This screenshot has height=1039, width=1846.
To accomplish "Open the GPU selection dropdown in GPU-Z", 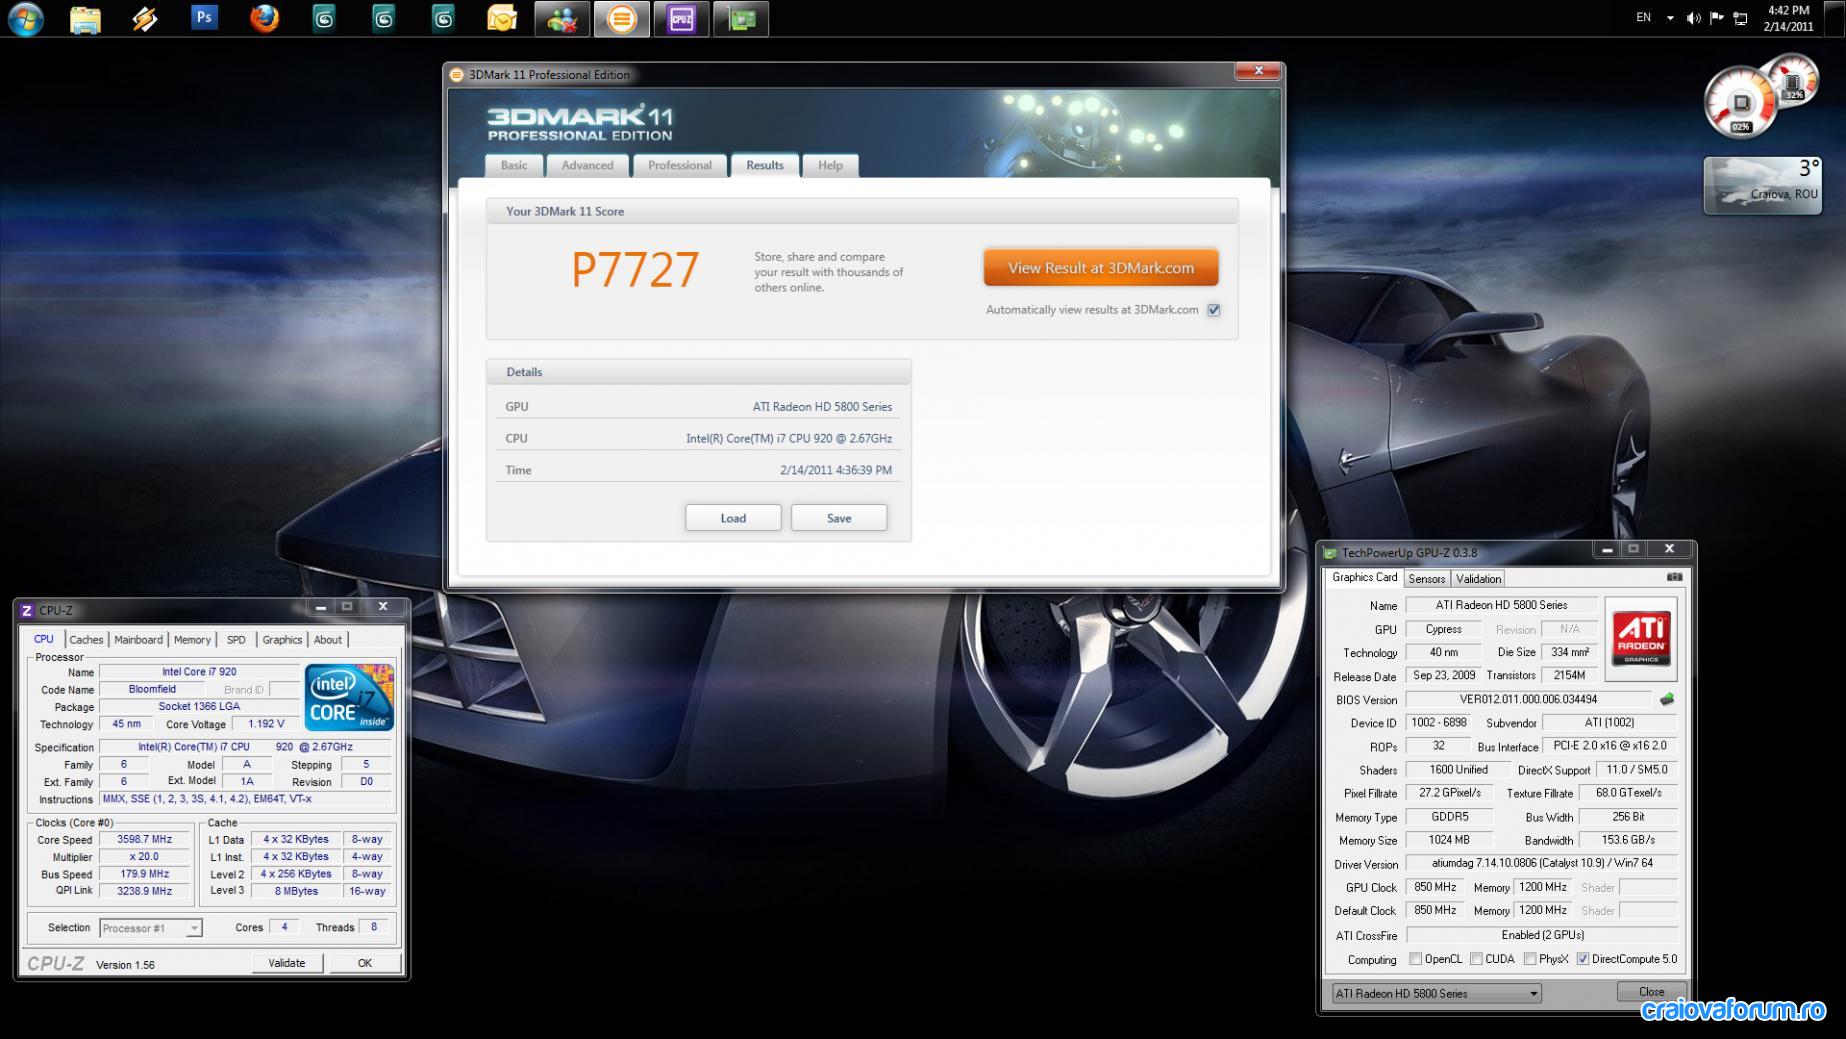I will tap(1436, 993).
